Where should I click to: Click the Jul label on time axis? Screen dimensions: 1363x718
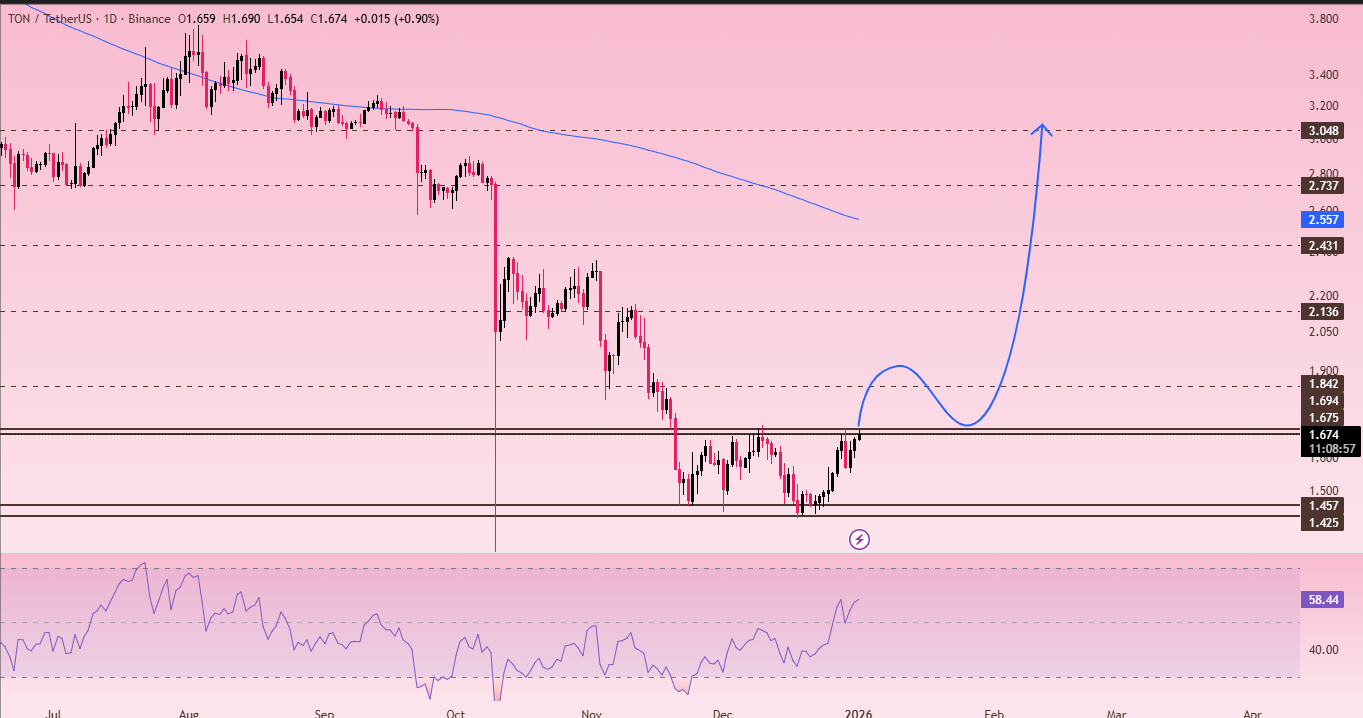(54, 714)
